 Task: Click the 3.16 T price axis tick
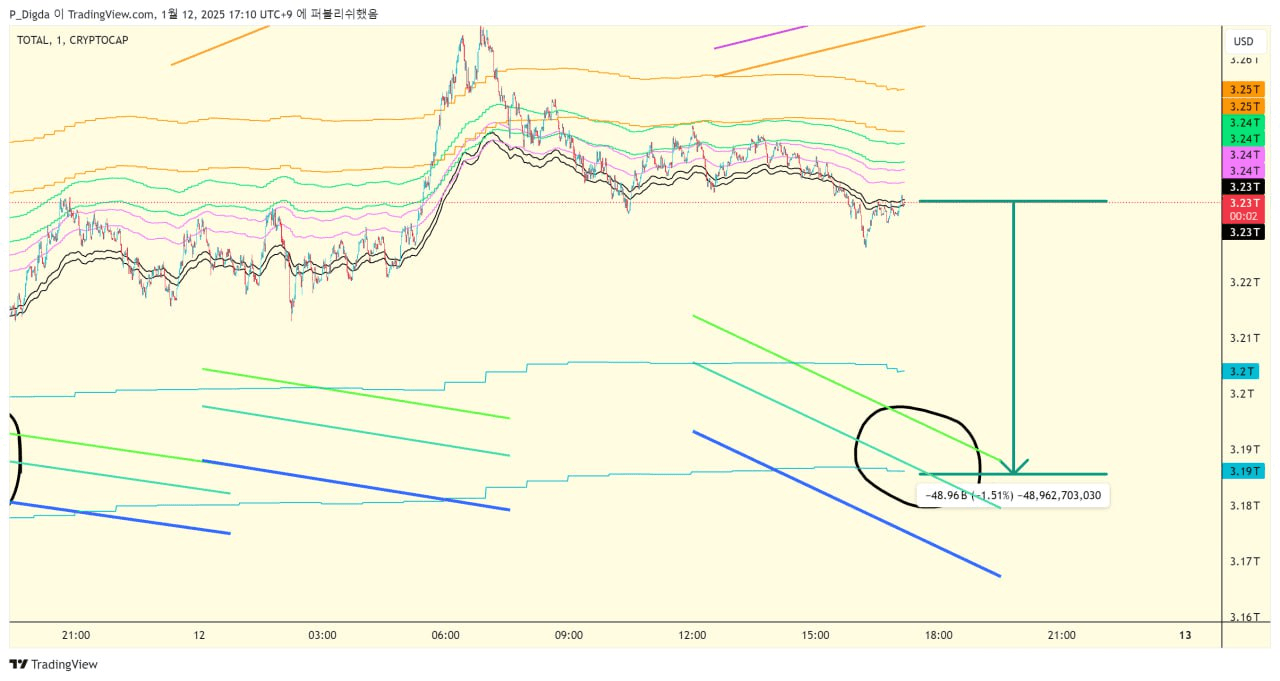(1243, 617)
